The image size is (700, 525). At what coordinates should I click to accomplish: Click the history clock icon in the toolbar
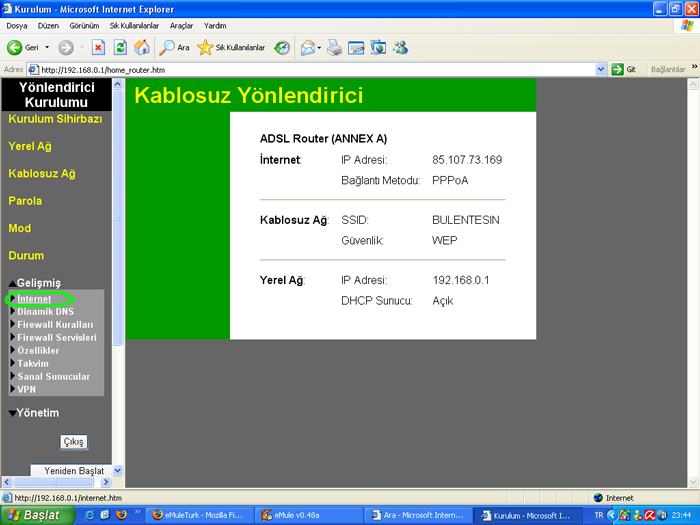(282, 47)
